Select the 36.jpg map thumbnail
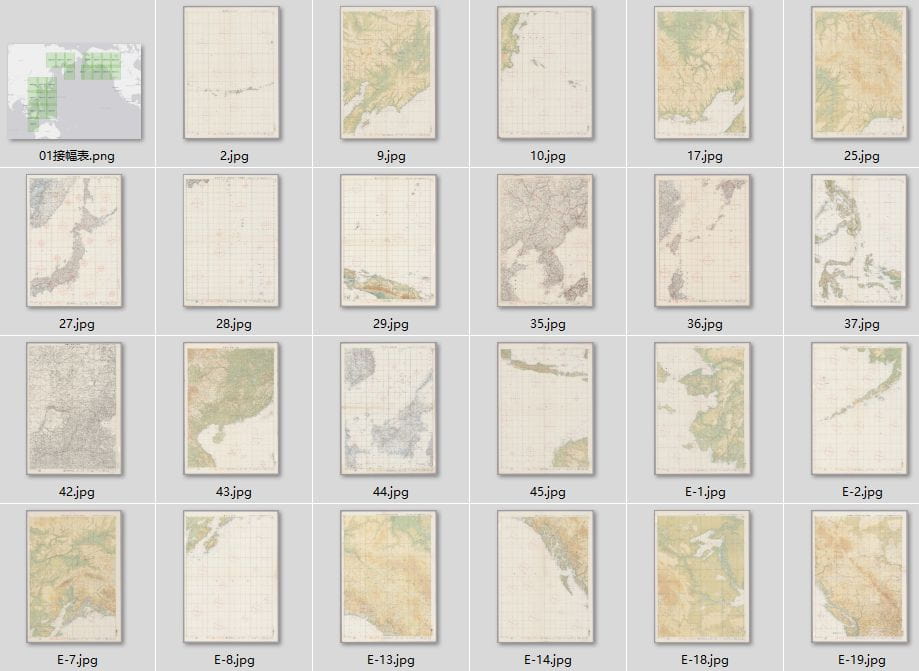Screen dimensions: 919x671 [x=703, y=241]
